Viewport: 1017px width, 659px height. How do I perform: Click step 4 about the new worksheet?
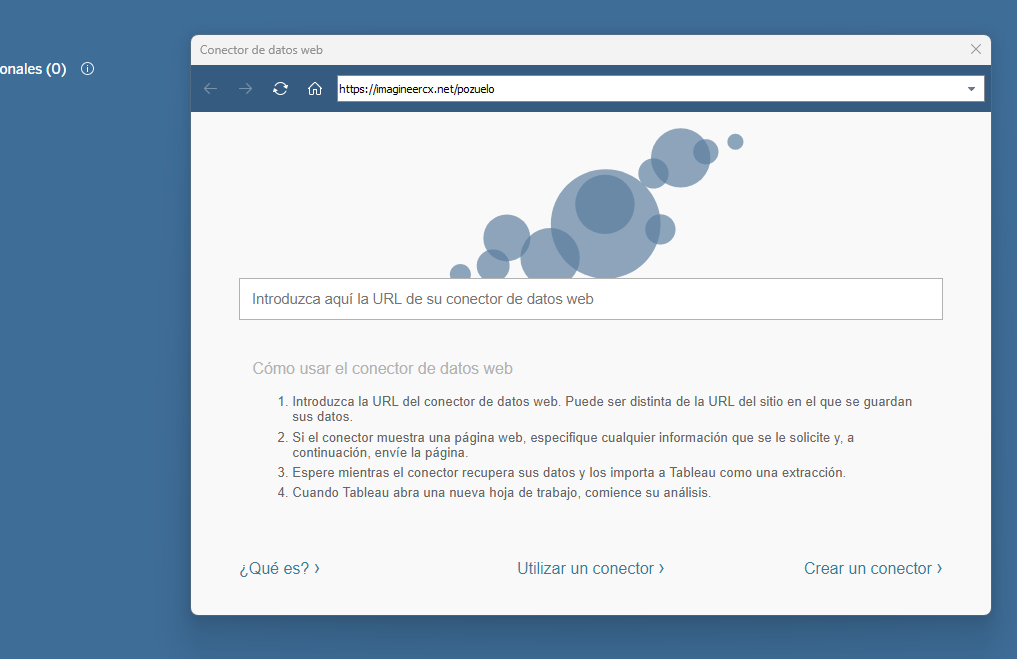point(501,492)
